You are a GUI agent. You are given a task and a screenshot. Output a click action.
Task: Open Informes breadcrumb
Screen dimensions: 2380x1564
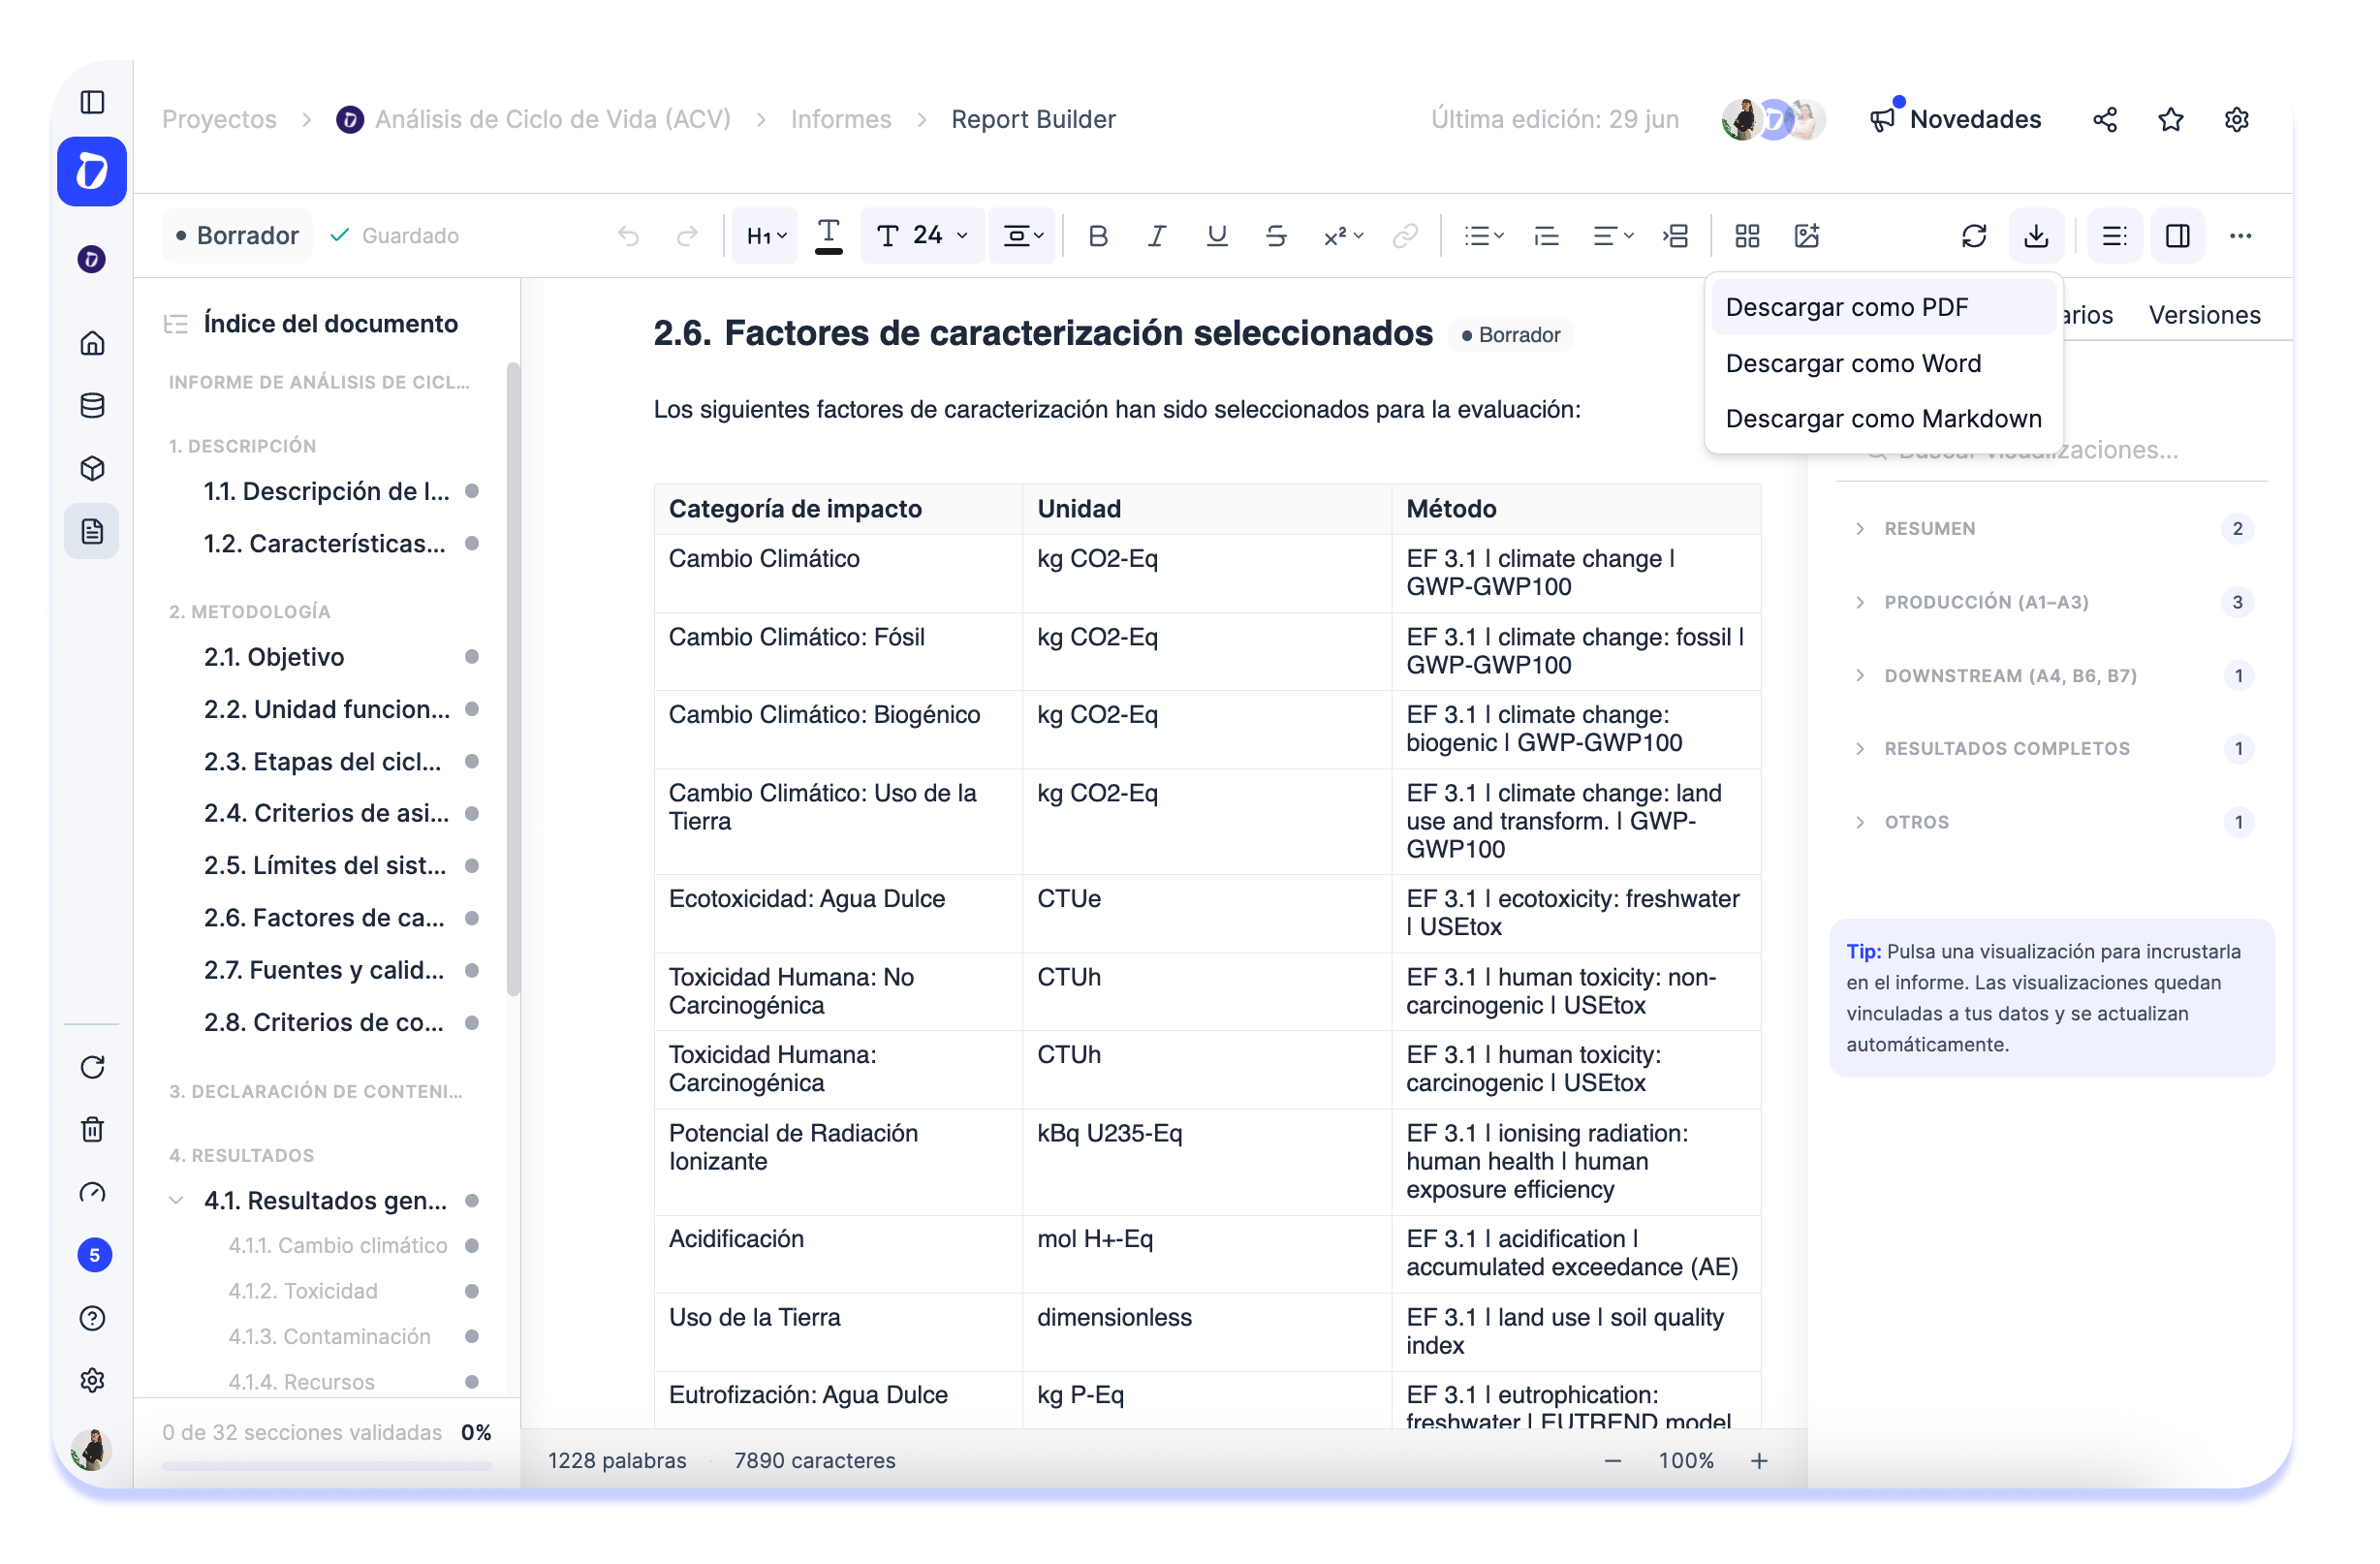point(842,120)
